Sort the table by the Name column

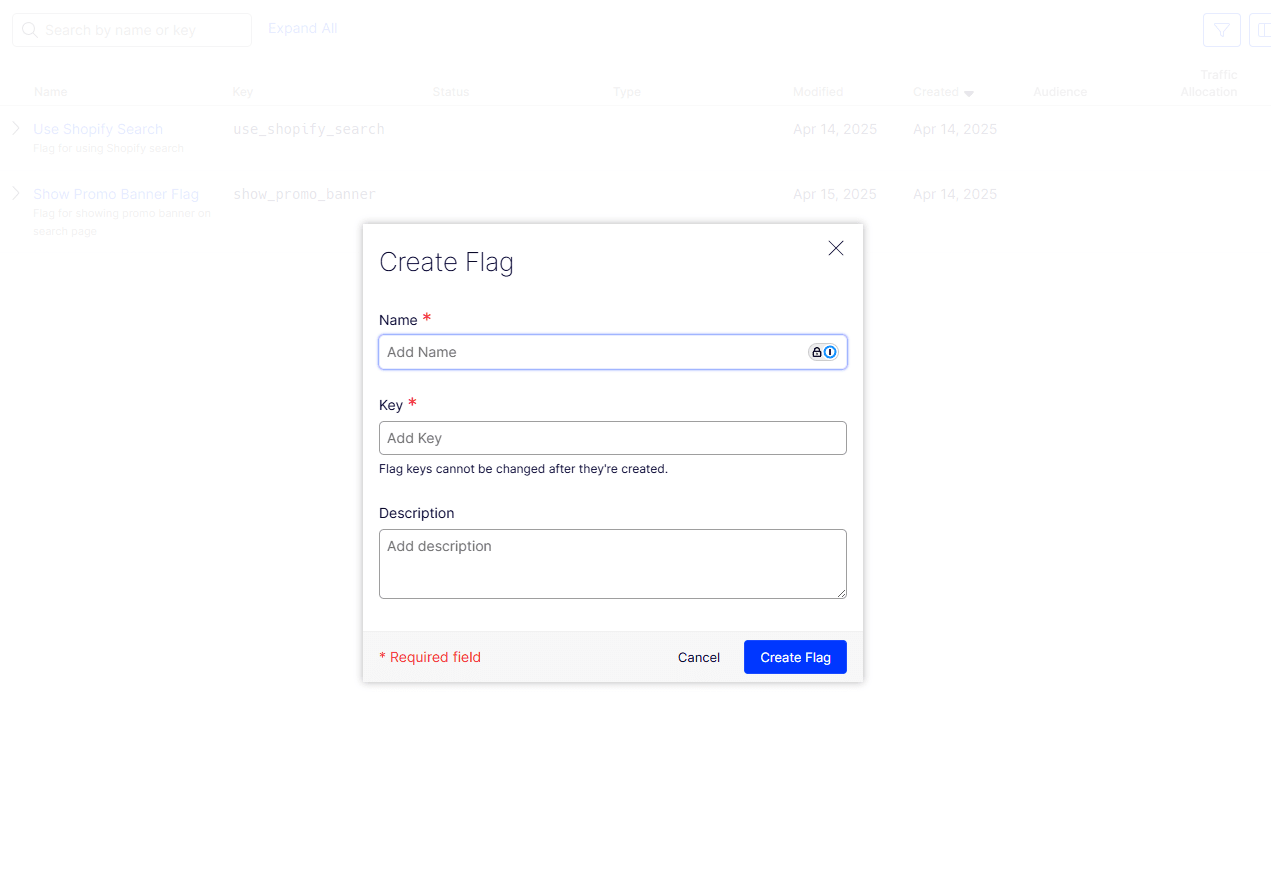[x=50, y=92]
